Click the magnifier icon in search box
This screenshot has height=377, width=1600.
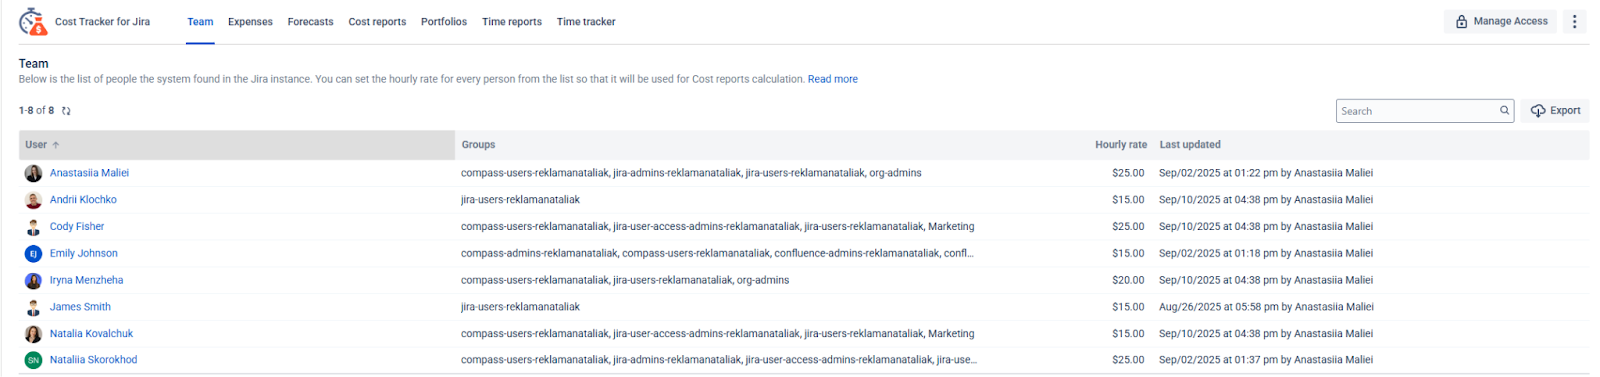pos(1504,111)
